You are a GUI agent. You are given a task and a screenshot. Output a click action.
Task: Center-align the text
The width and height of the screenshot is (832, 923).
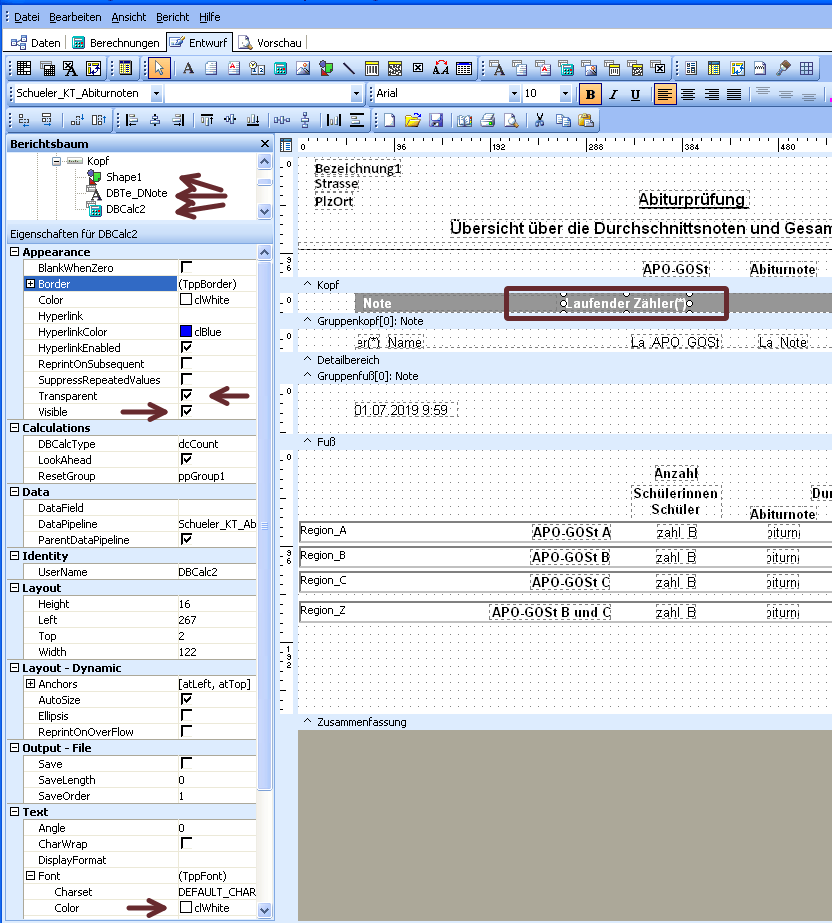(688, 94)
